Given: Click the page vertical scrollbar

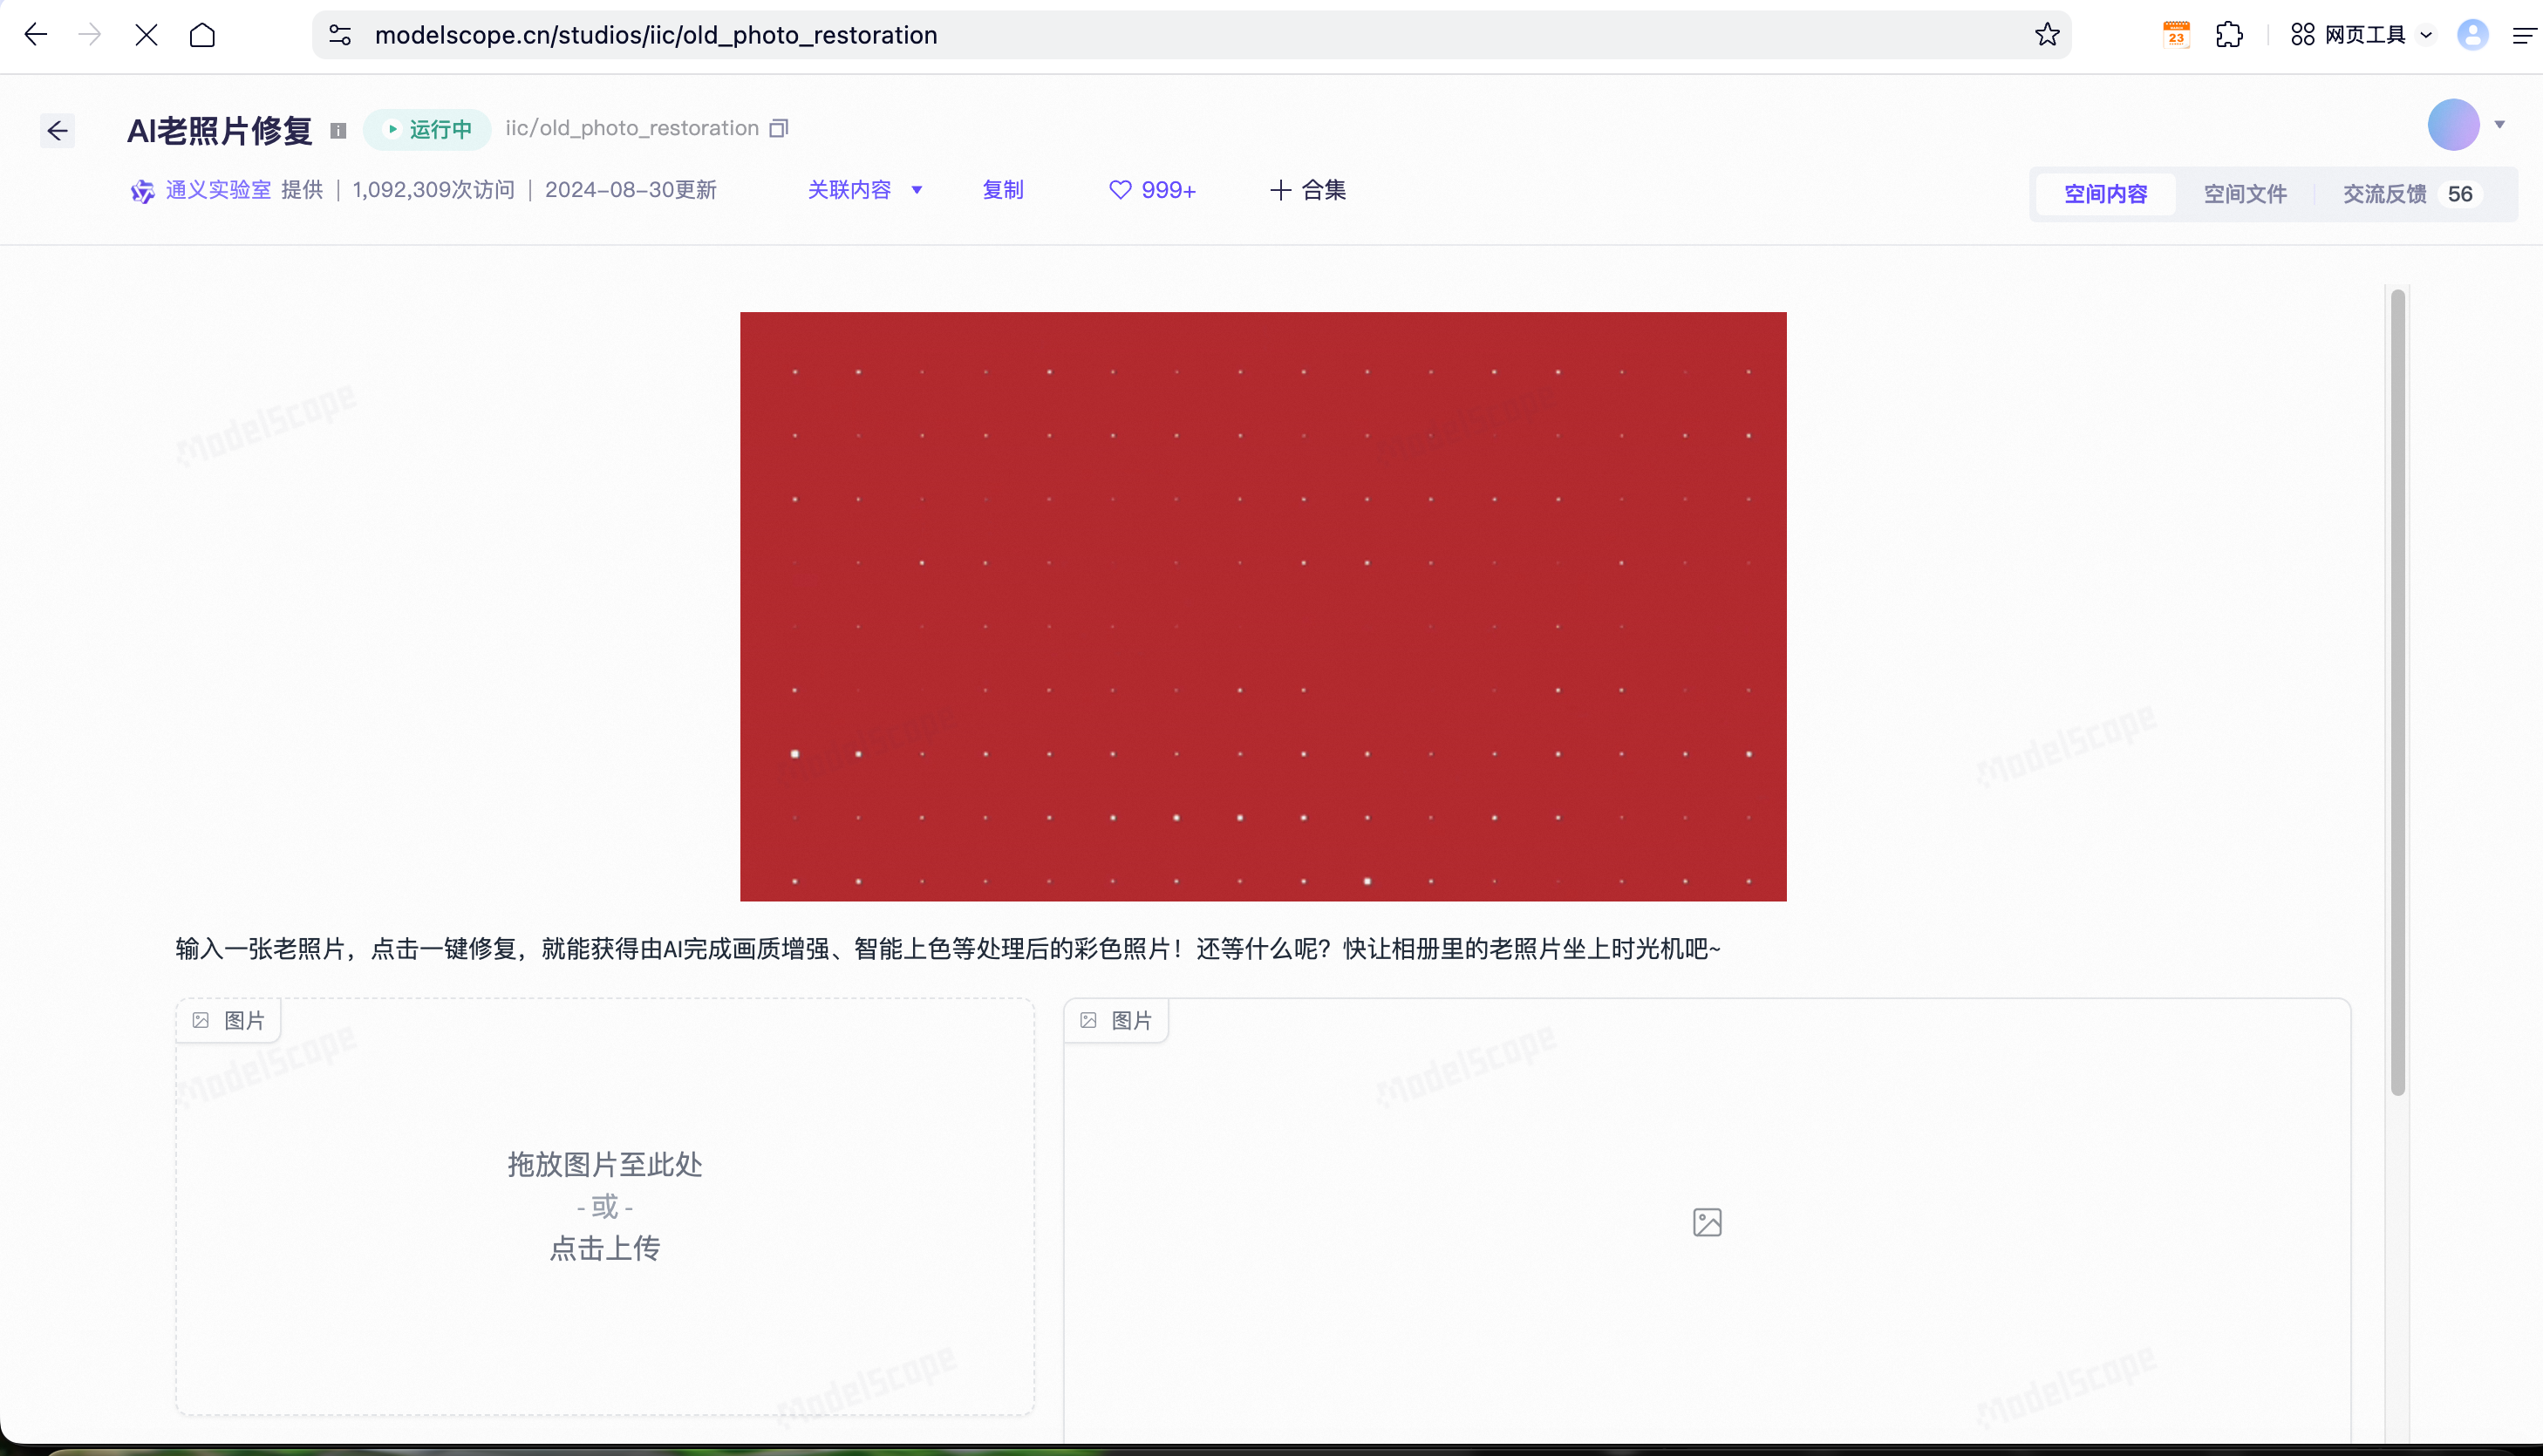Looking at the screenshot, I should click(2397, 690).
